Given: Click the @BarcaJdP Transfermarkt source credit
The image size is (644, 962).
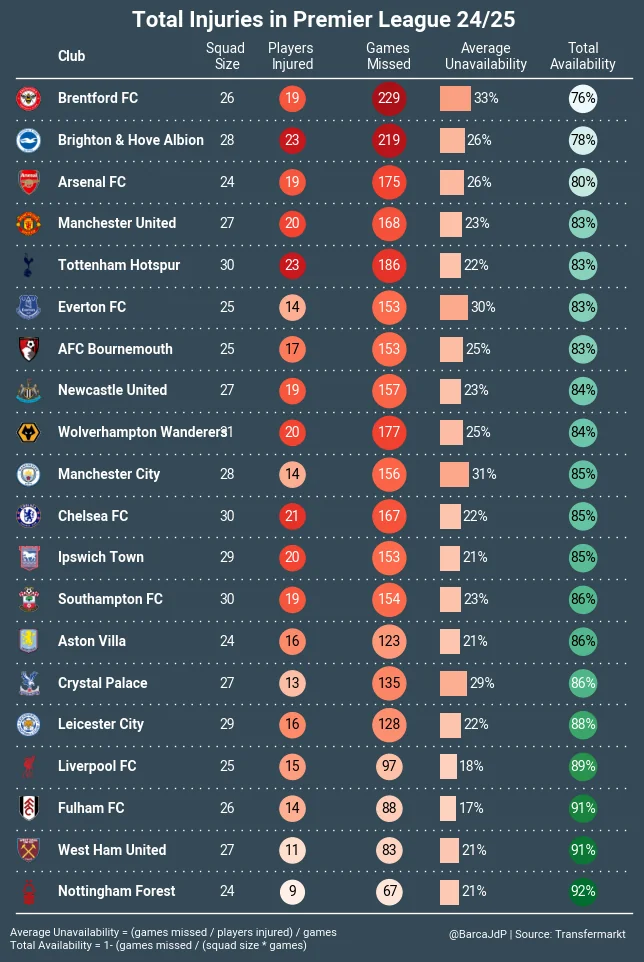Looking at the screenshot, I should pos(538,934).
